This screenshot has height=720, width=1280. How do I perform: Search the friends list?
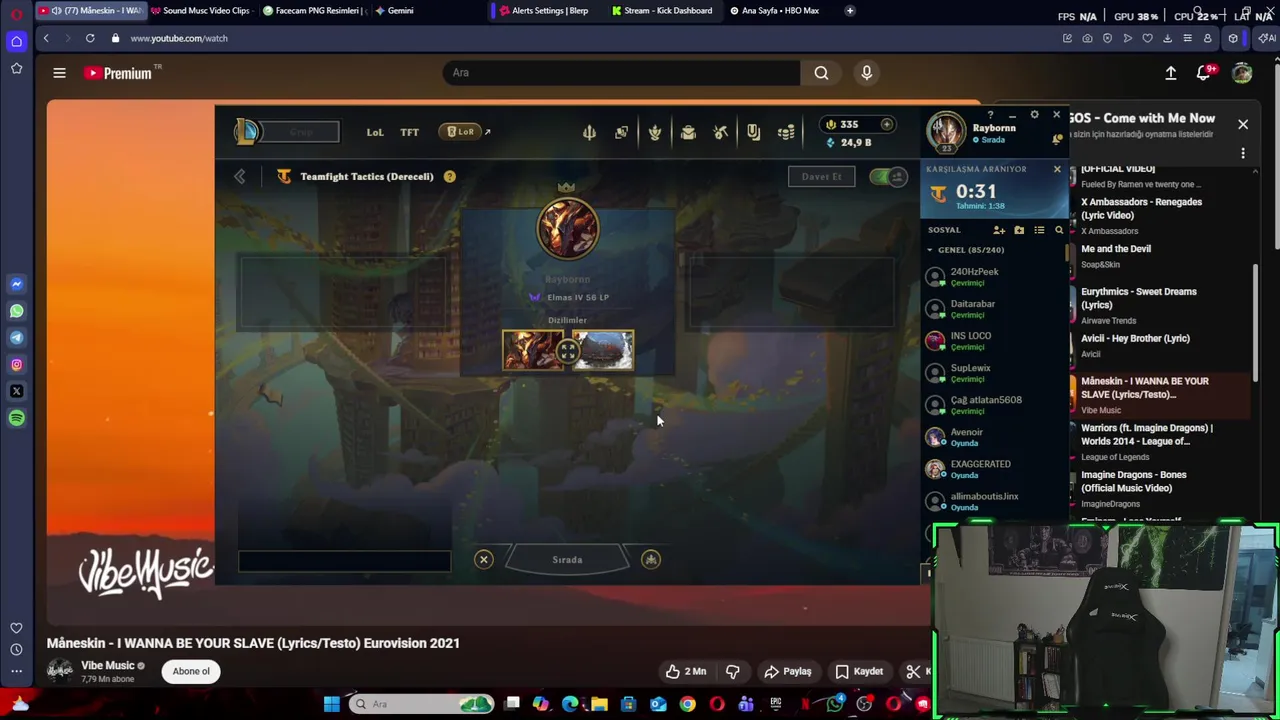[1059, 230]
